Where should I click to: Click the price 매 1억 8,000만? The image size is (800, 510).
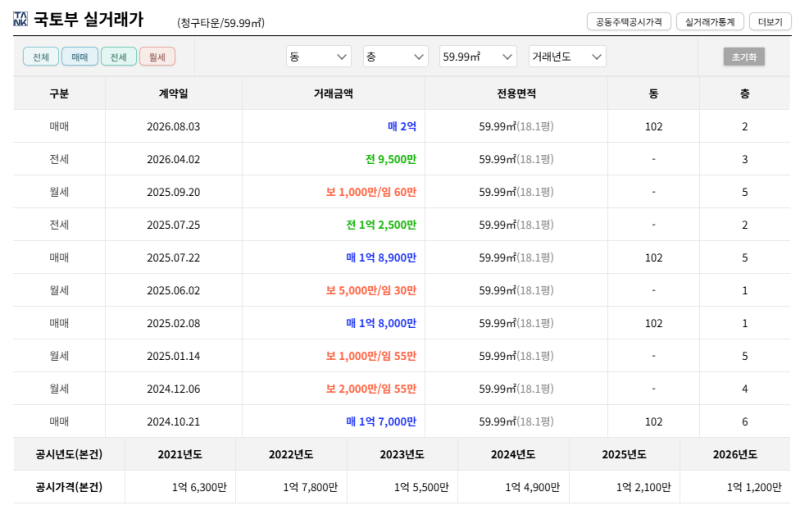click(x=381, y=323)
